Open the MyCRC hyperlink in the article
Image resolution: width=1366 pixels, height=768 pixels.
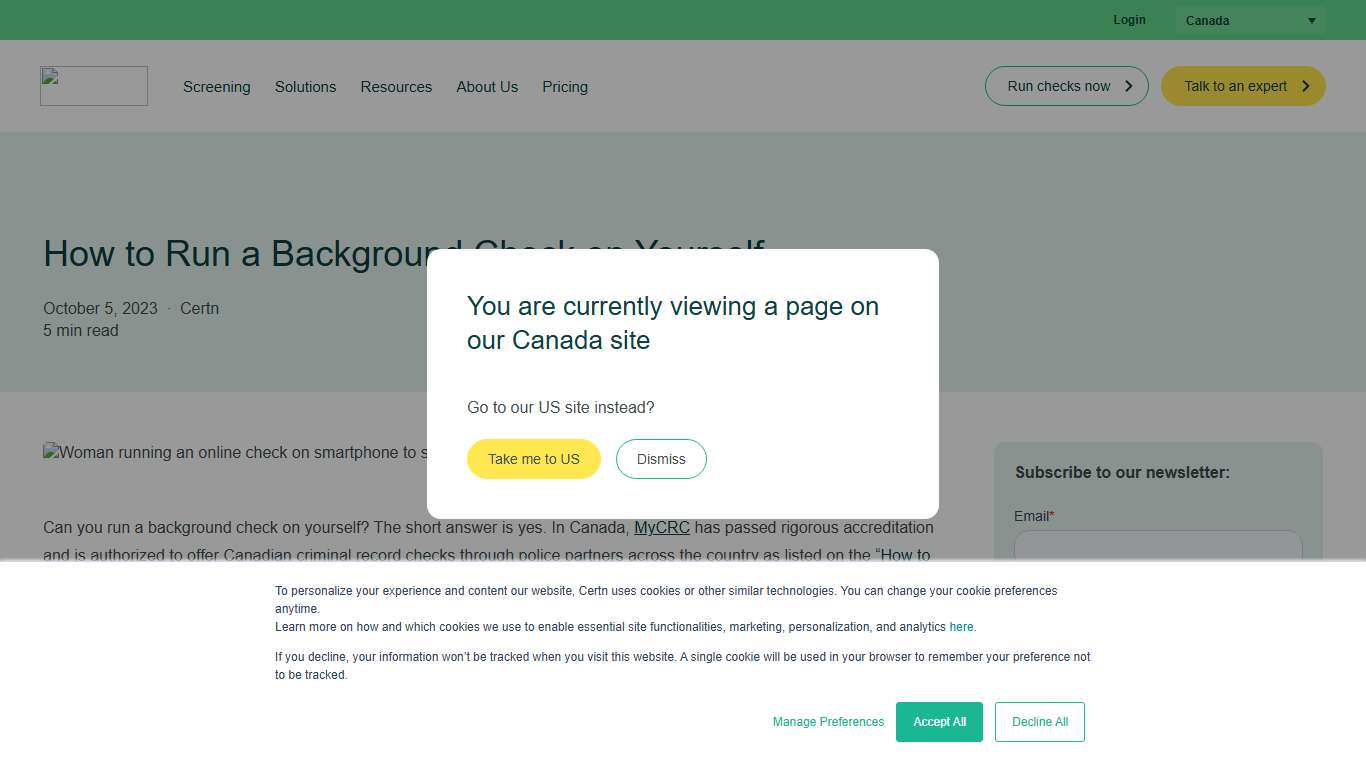pyautogui.click(x=661, y=527)
